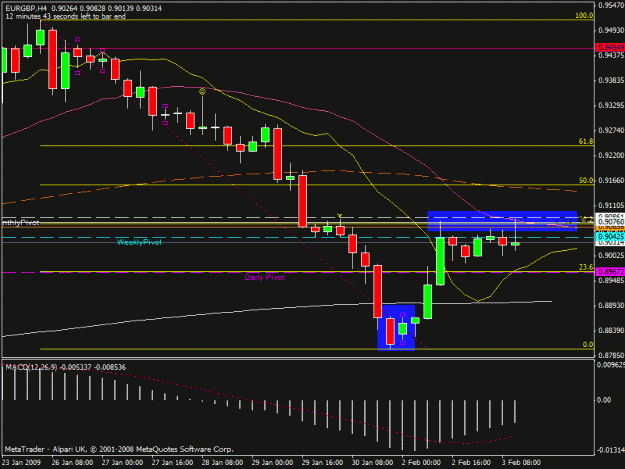Click the 0.87850 price on the scale

[611, 355]
